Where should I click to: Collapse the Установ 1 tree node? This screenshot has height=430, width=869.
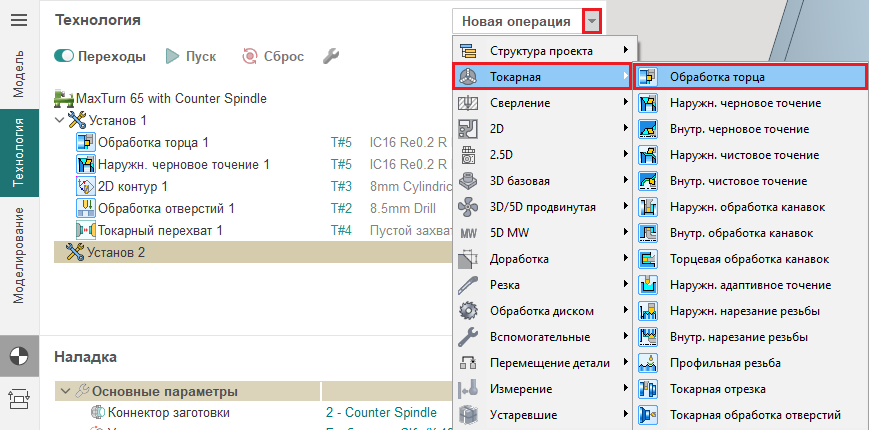(x=59, y=120)
